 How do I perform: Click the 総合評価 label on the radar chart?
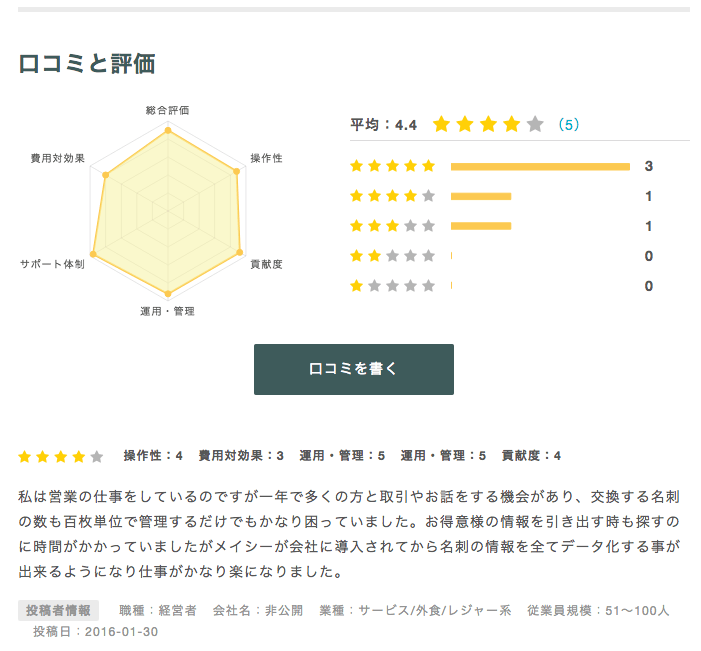click(167, 110)
